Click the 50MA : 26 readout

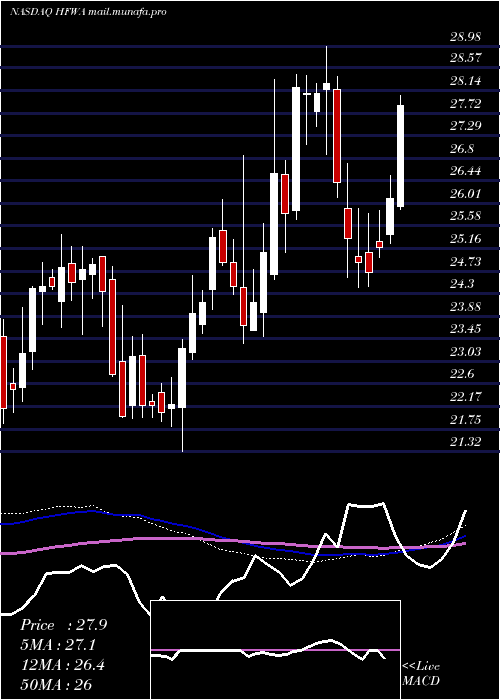tap(56, 684)
